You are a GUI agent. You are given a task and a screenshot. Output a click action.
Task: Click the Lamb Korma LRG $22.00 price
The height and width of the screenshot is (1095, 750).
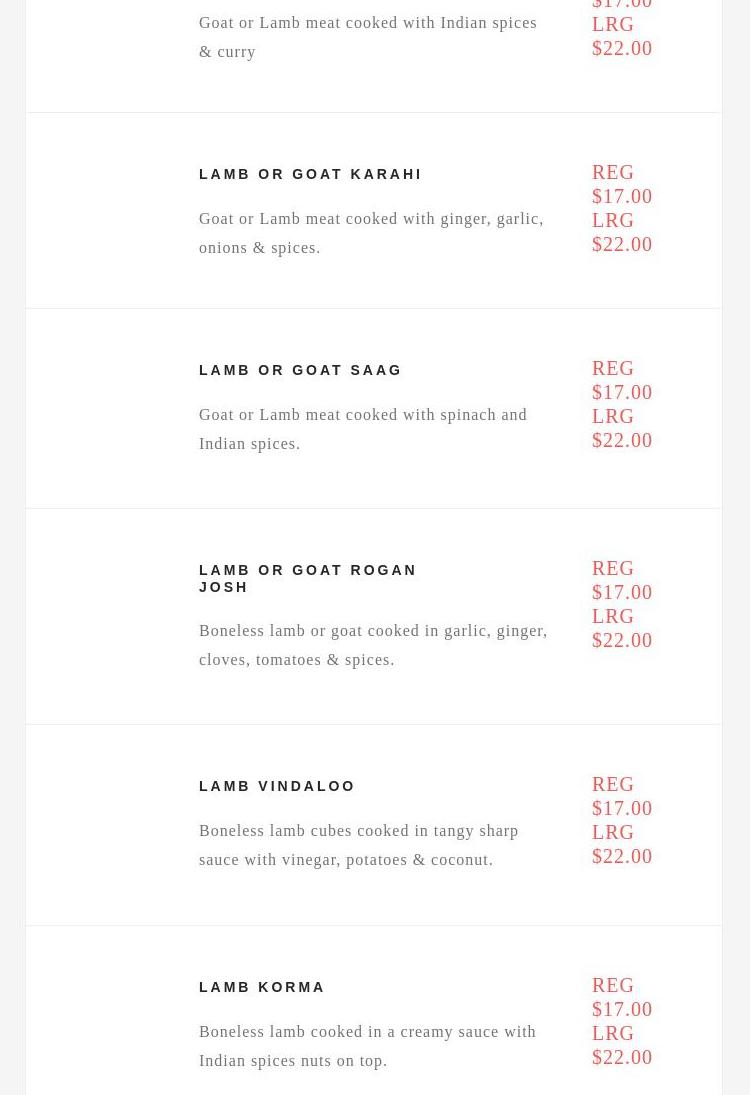[621, 1045]
